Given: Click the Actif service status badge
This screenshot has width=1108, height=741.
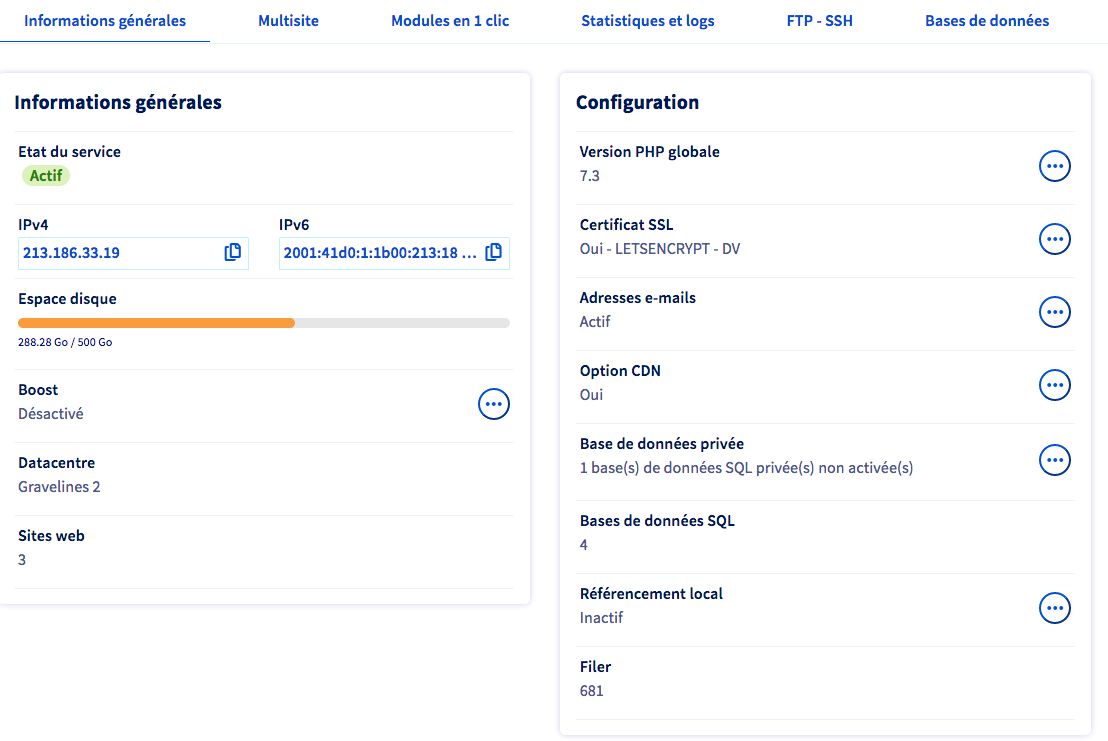Looking at the screenshot, I should click(x=46, y=176).
